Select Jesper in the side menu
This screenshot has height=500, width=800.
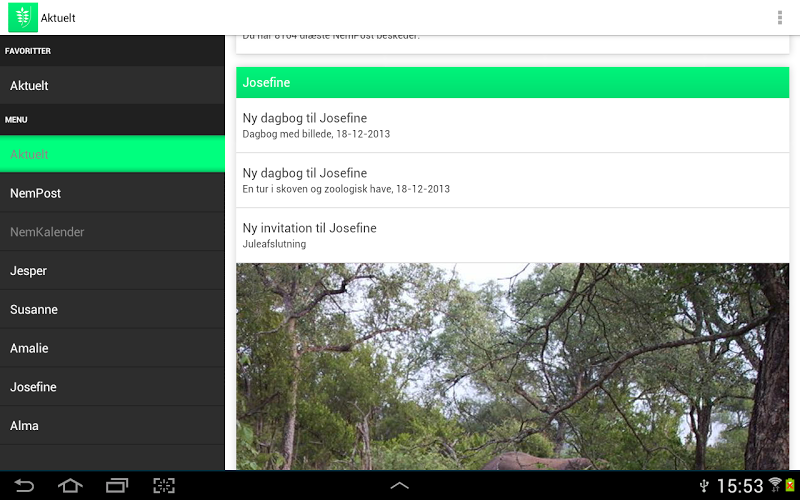coord(112,270)
